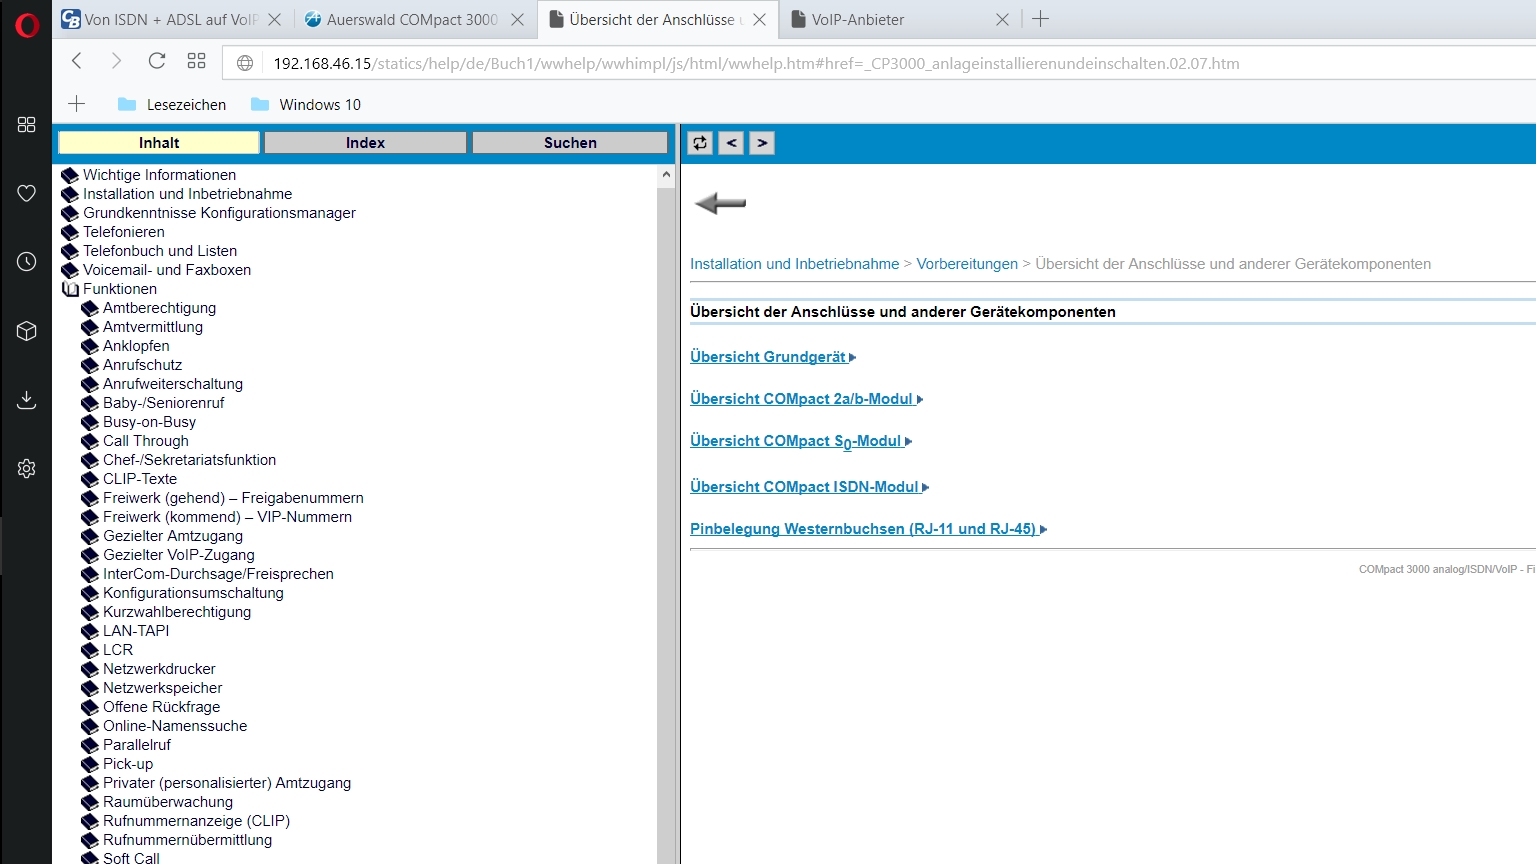Select LAN-TAPI topic

click(x=136, y=631)
